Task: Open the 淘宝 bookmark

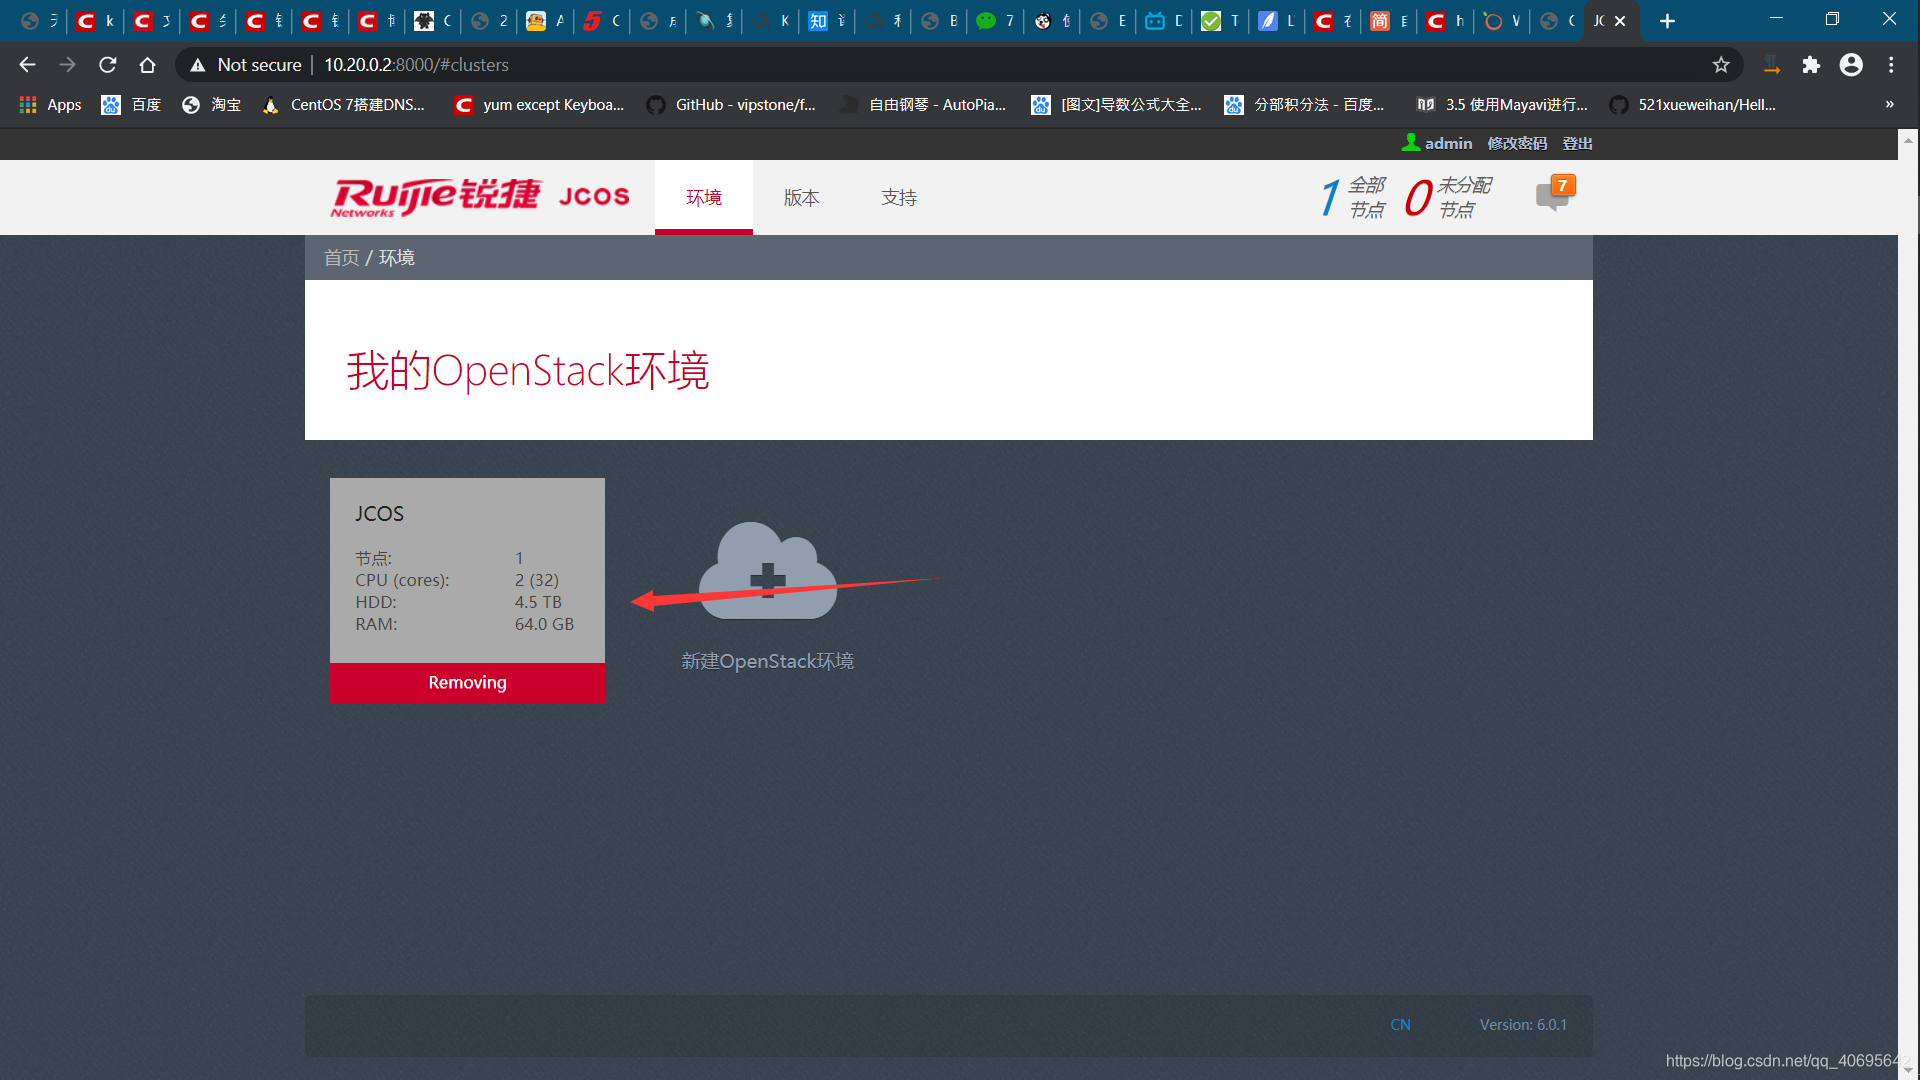Action: [211, 105]
